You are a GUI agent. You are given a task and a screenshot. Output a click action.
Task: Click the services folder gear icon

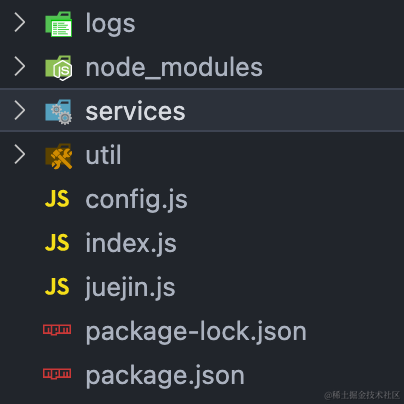pos(59,112)
